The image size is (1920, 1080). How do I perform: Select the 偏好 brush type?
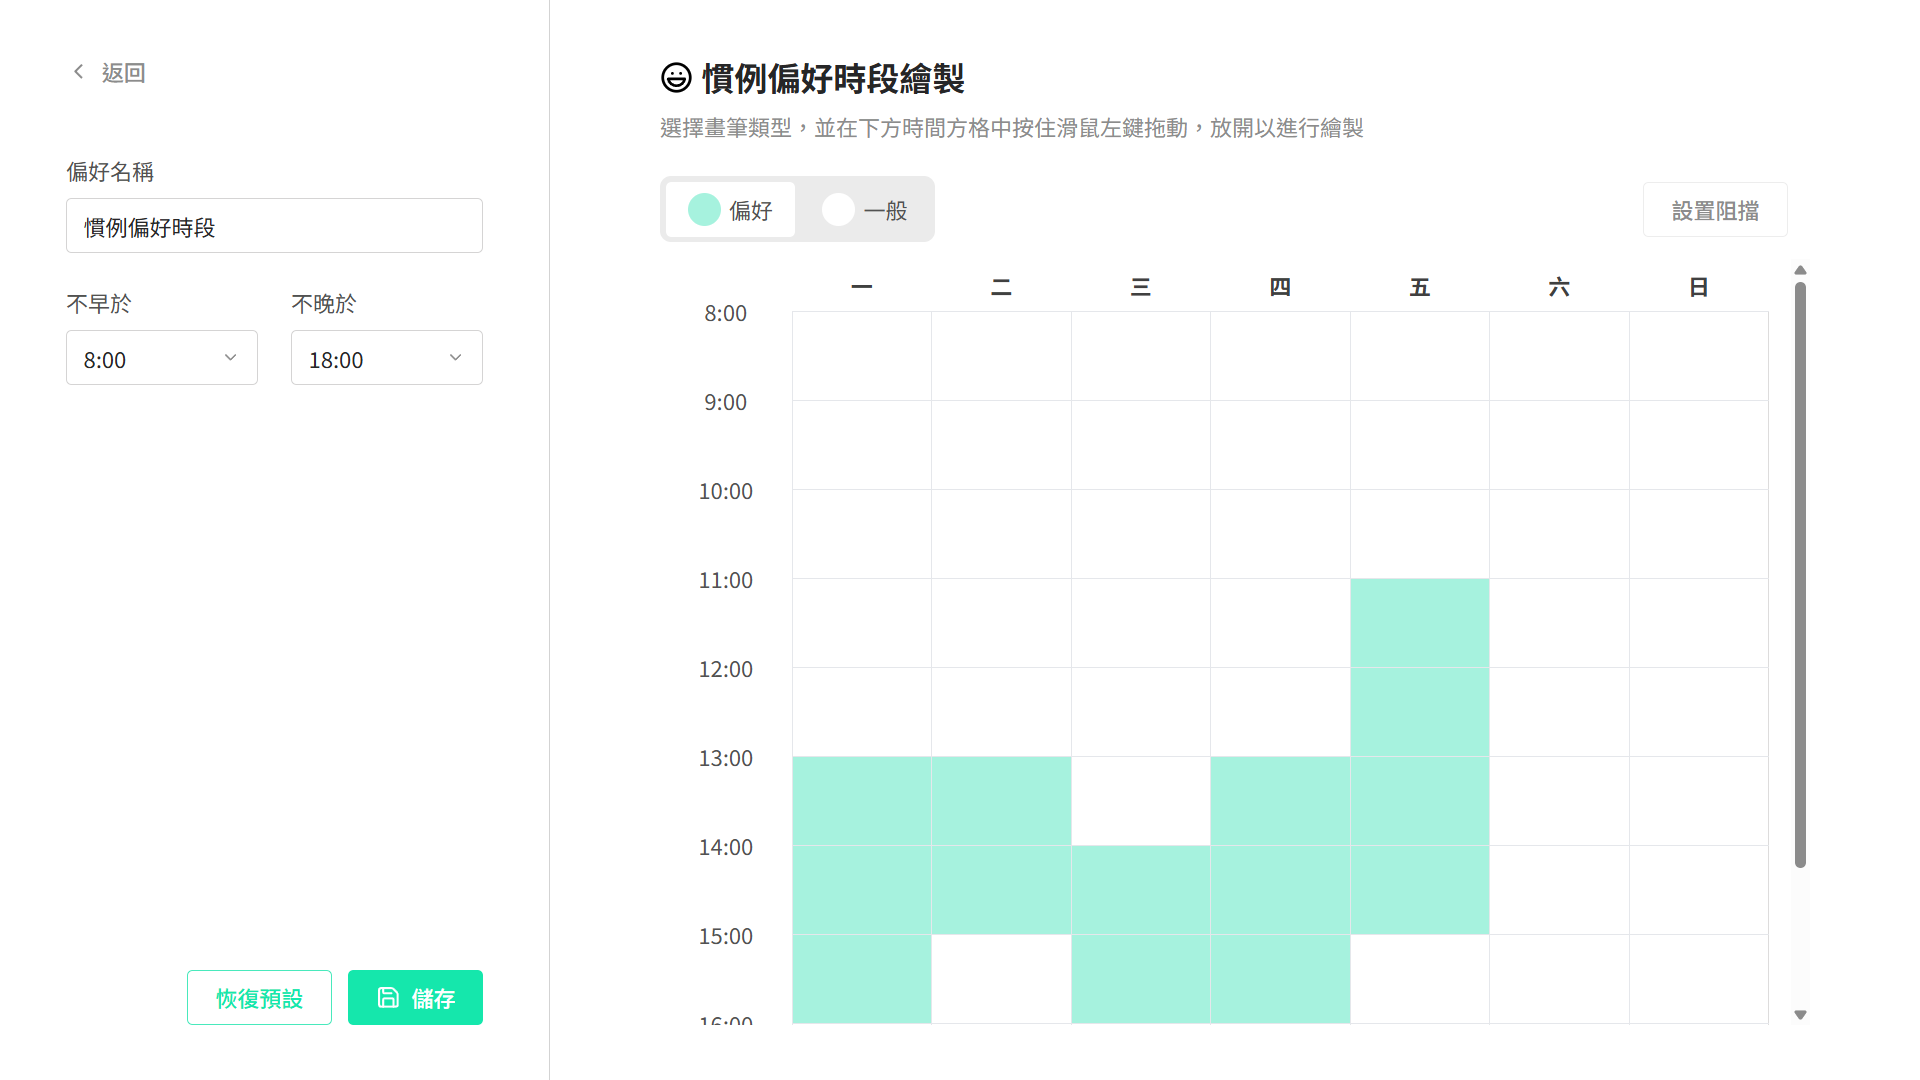[729, 209]
